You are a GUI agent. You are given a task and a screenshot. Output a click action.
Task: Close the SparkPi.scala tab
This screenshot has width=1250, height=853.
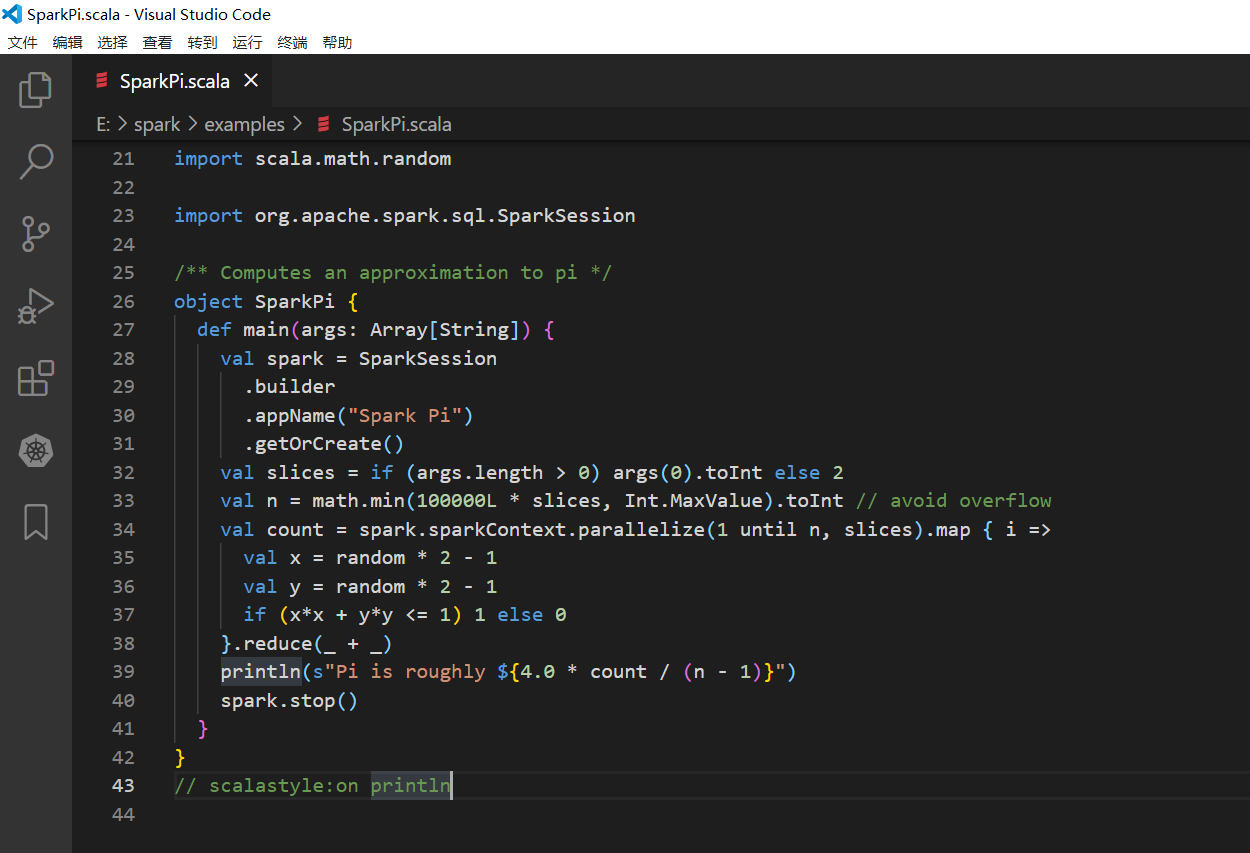click(251, 80)
